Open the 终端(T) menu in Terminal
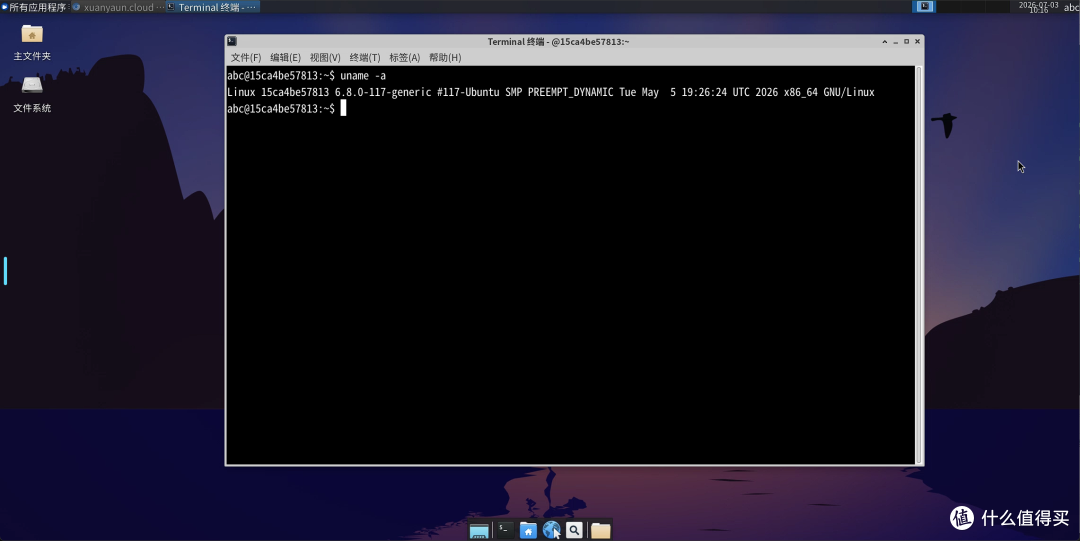1080x541 pixels. [365, 57]
